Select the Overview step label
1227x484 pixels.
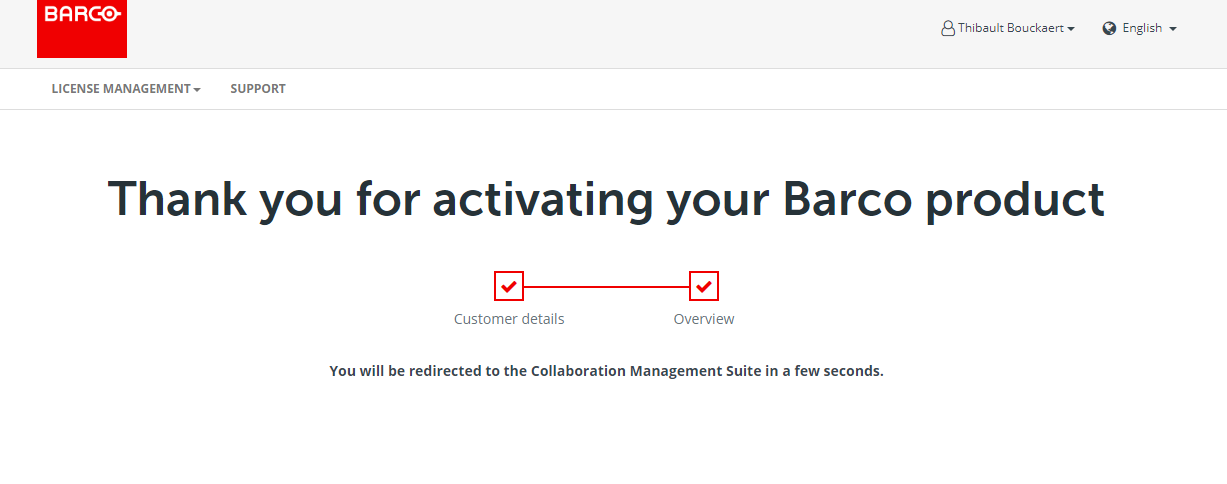tap(704, 319)
